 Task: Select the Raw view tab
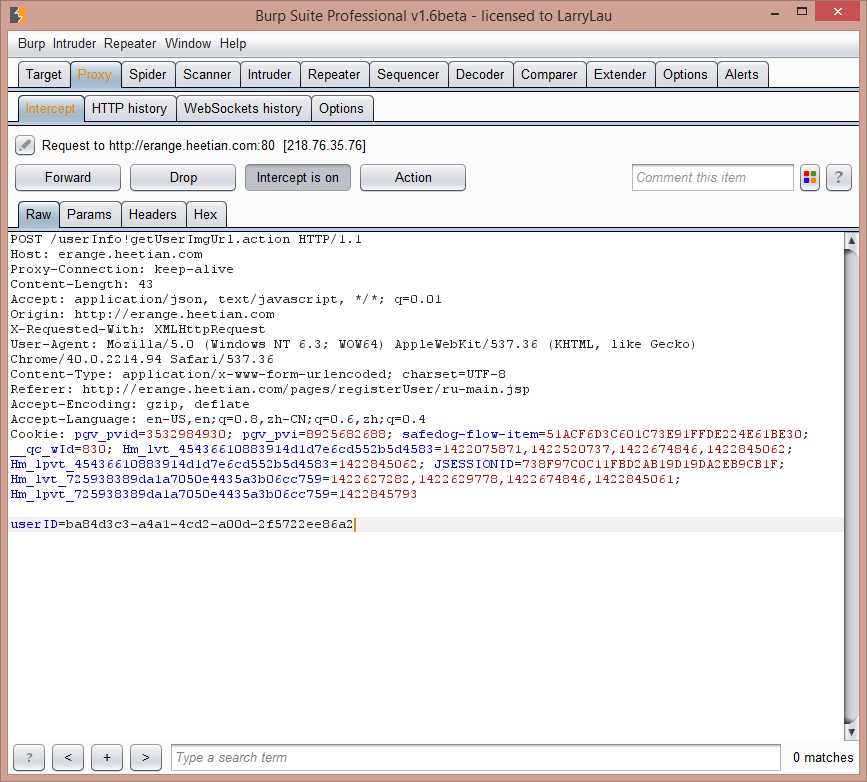tap(38, 215)
